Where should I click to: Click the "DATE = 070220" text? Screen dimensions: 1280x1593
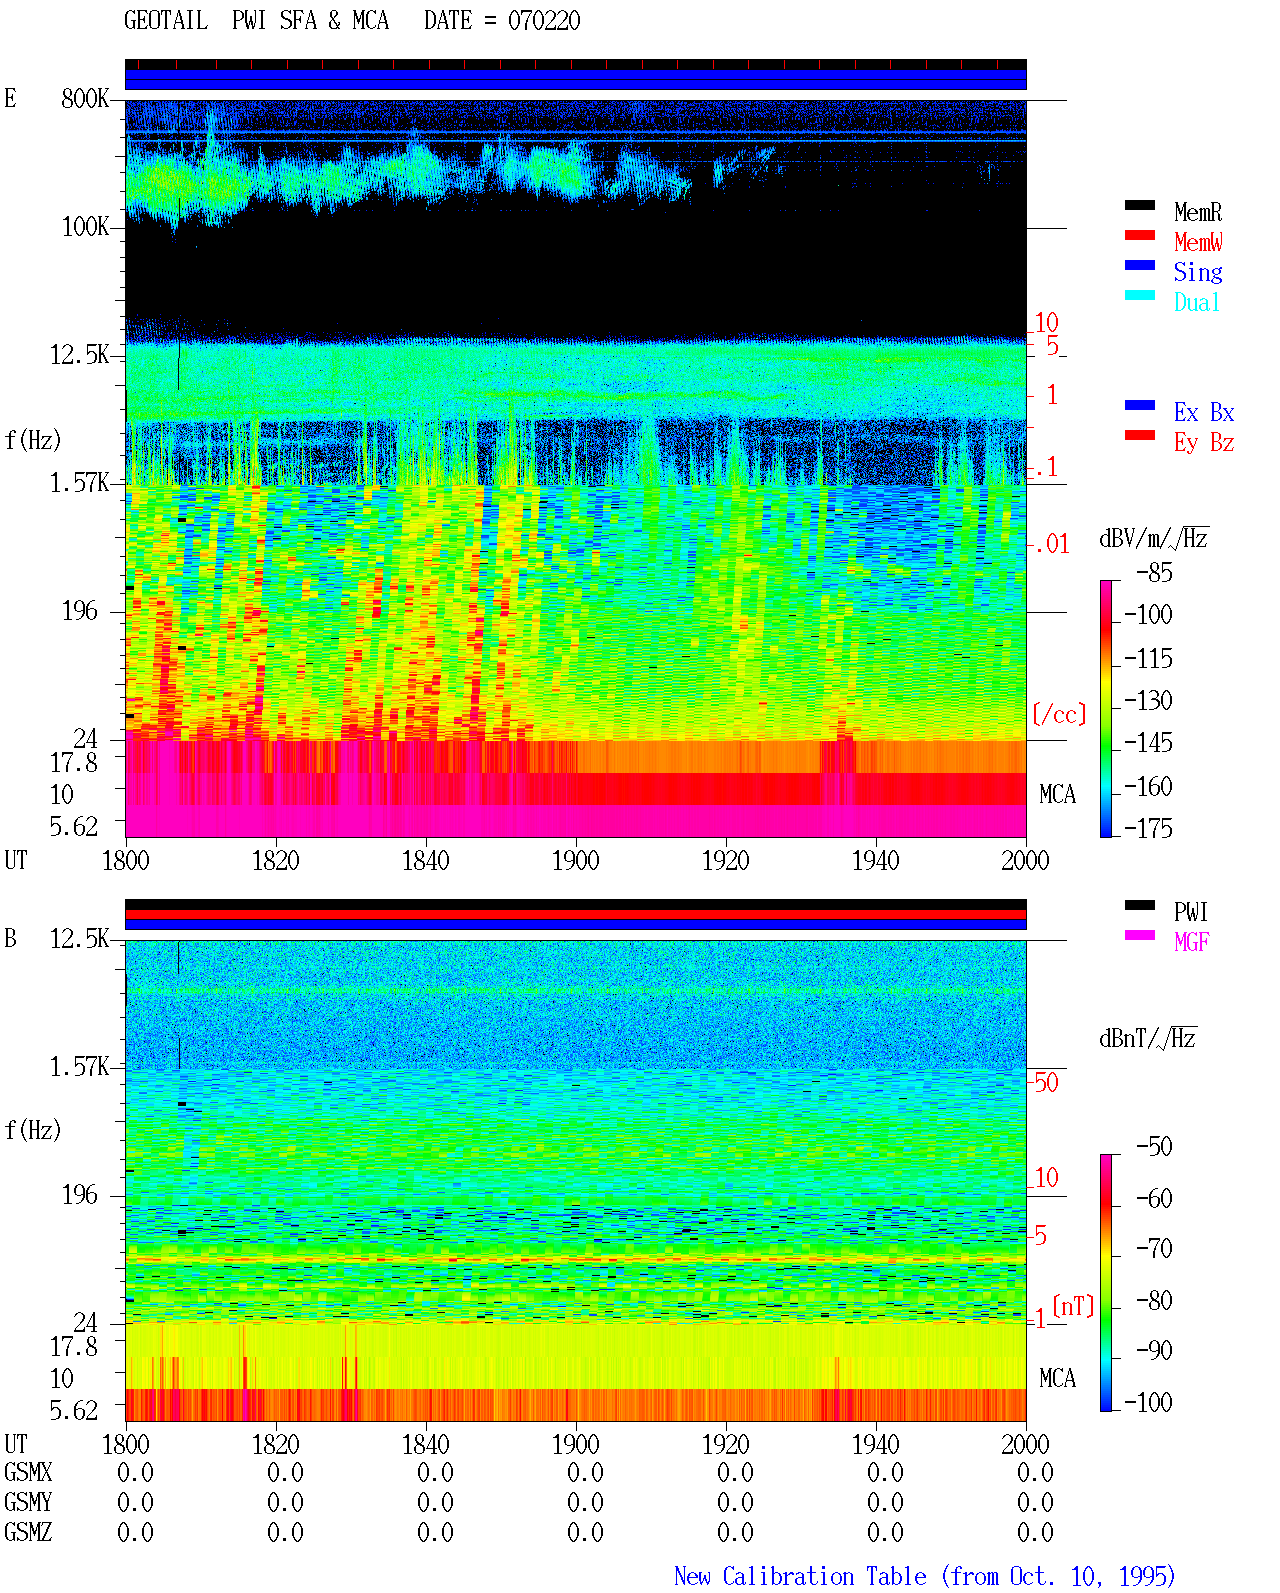coord(502,21)
